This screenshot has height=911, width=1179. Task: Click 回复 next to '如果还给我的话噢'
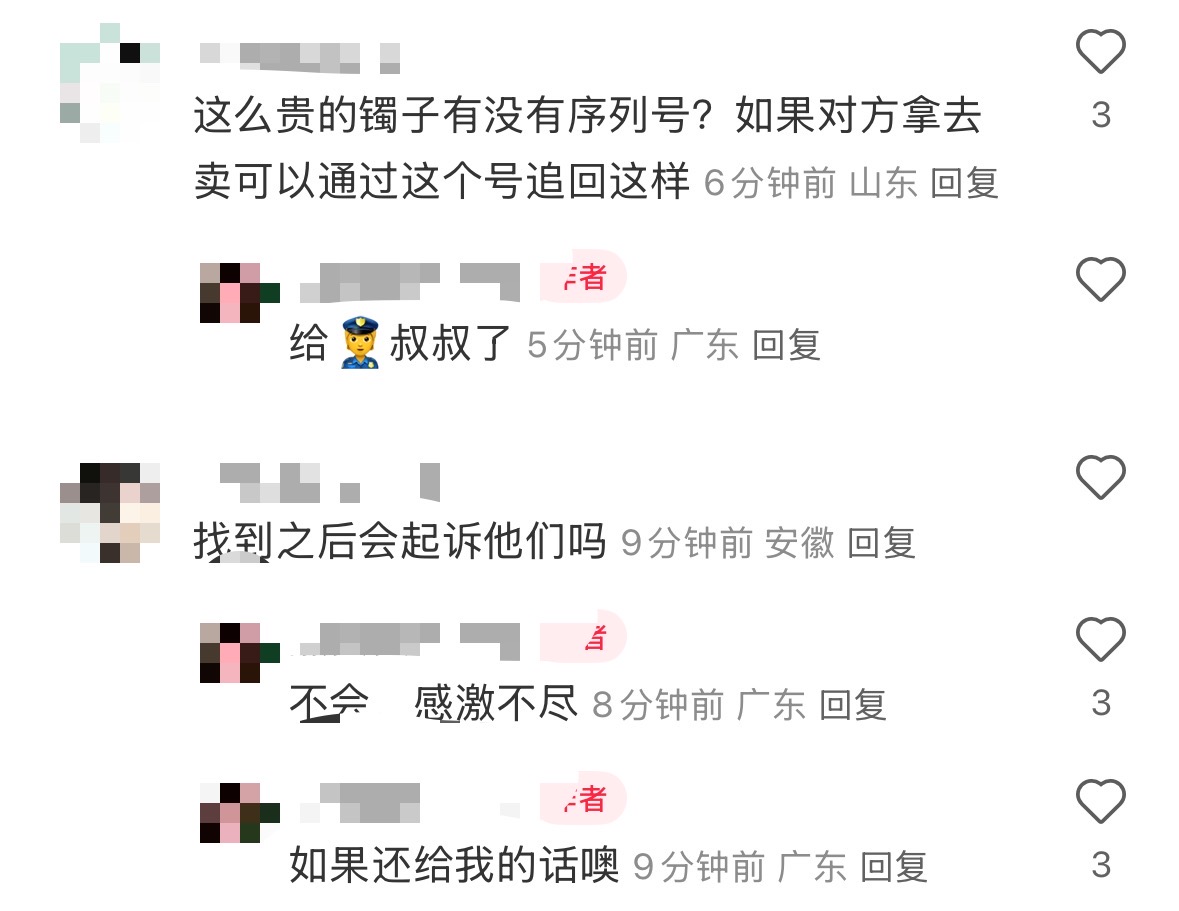(893, 867)
